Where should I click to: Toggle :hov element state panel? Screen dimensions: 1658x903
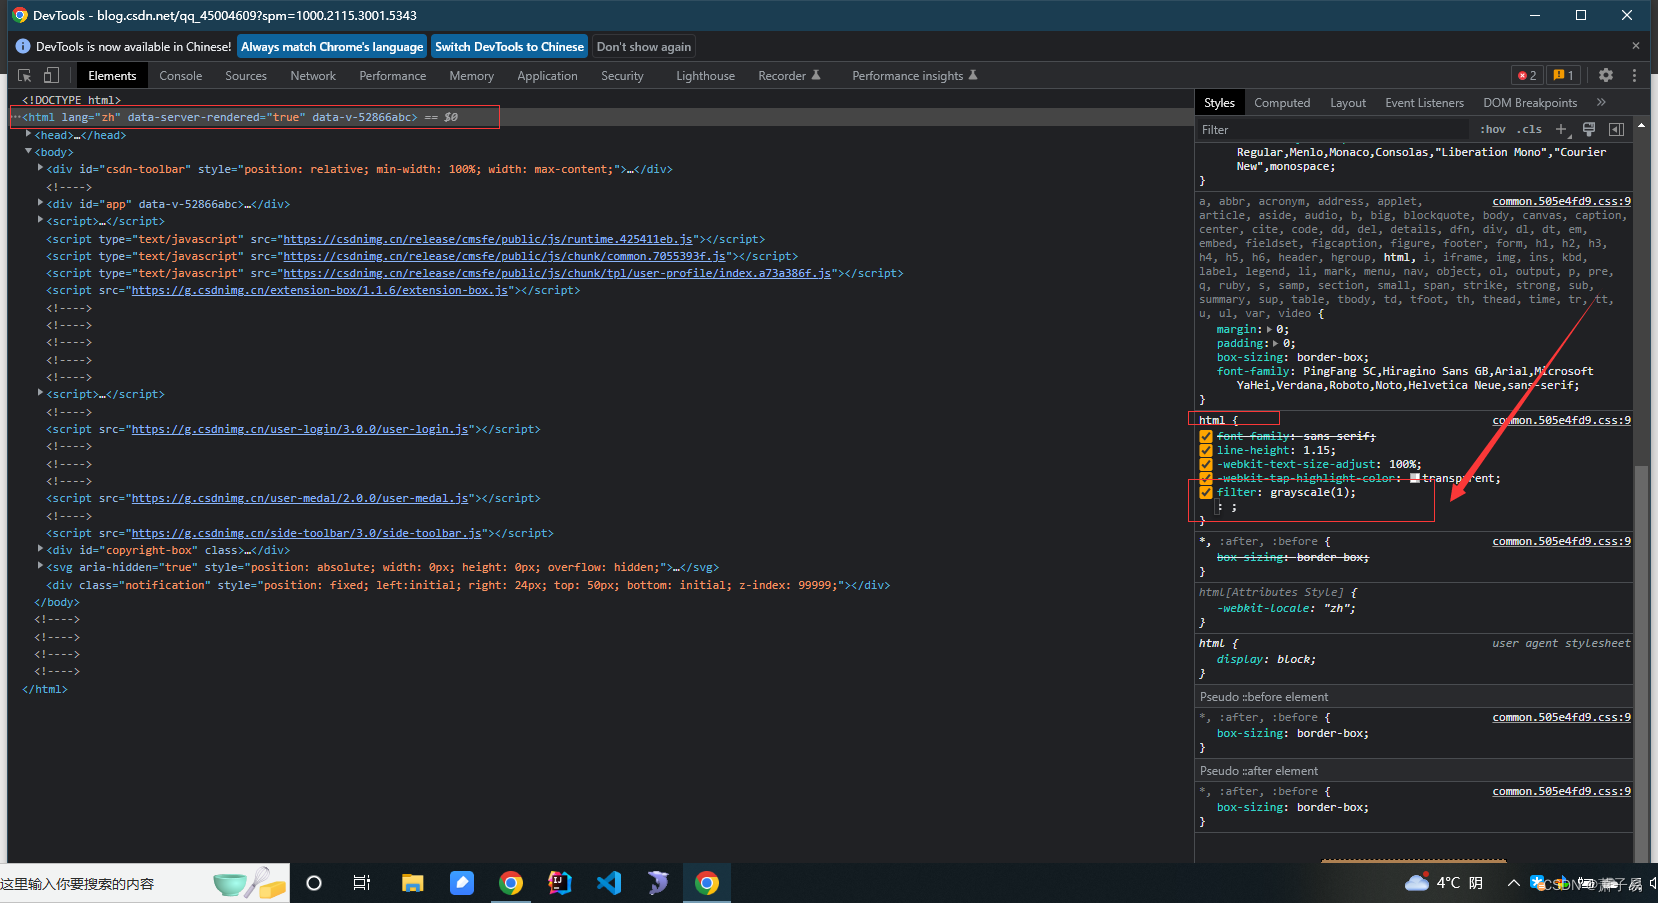pyautogui.click(x=1493, y=129)
